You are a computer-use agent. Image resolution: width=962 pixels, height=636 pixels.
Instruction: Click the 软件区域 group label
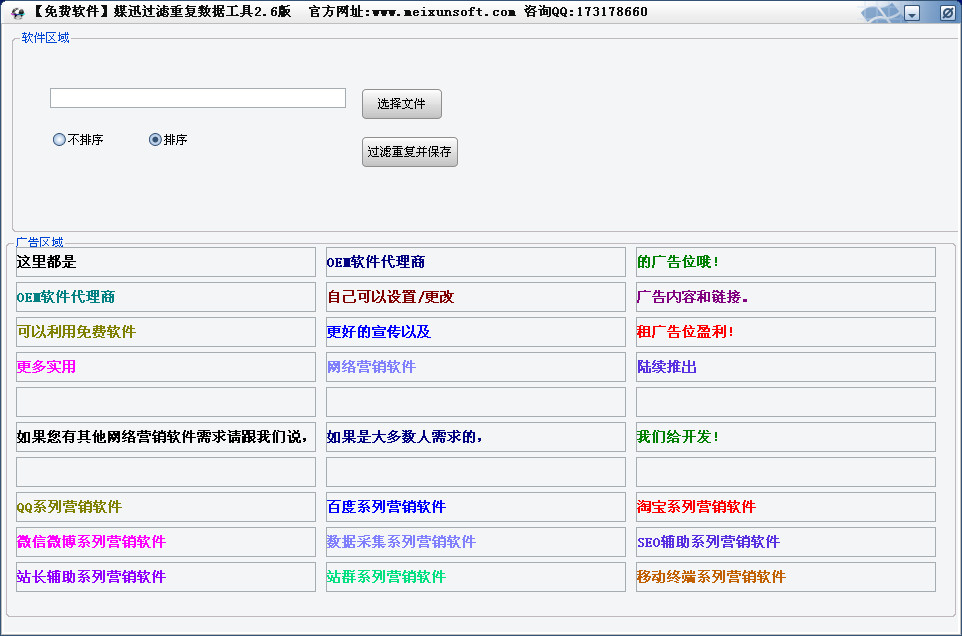pyautogui.click(x=45, y=37)
